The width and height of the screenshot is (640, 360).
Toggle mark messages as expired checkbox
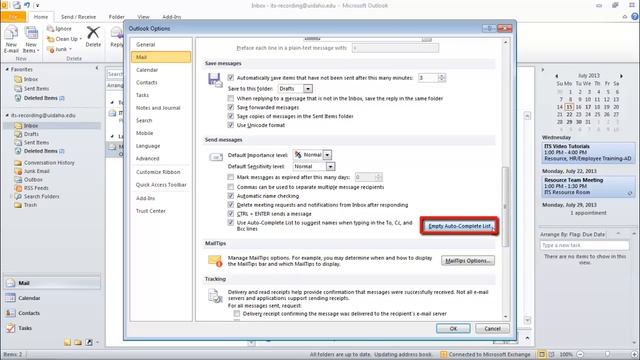coord(231,177)
